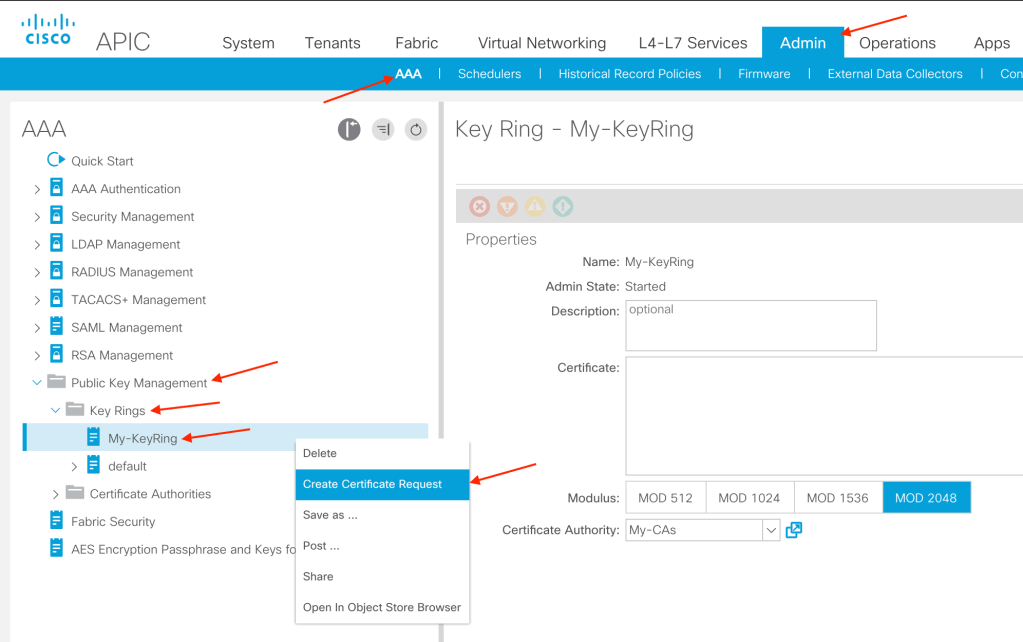The image size is (1023, 642).
Task: Open the Certificate Authority detail navigation icon
Action: tap(793, 529)
